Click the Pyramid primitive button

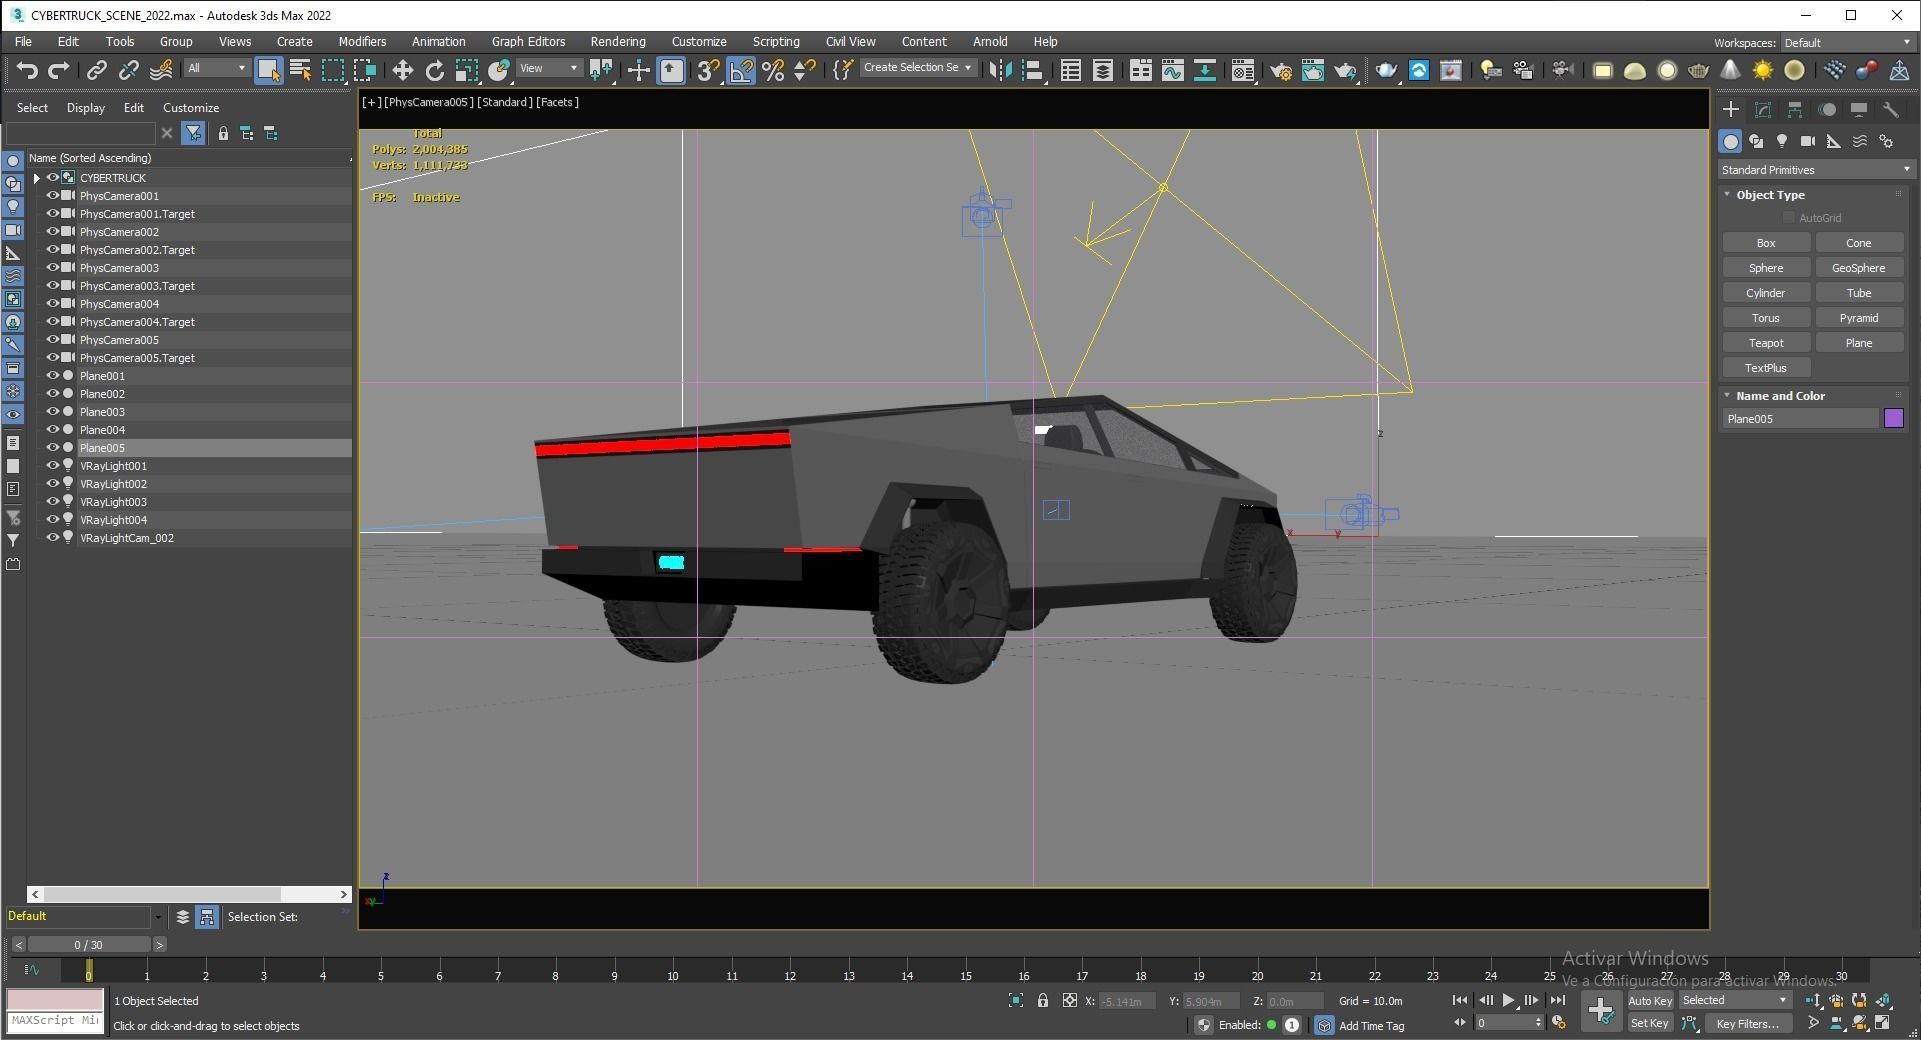coord(1858,318)
